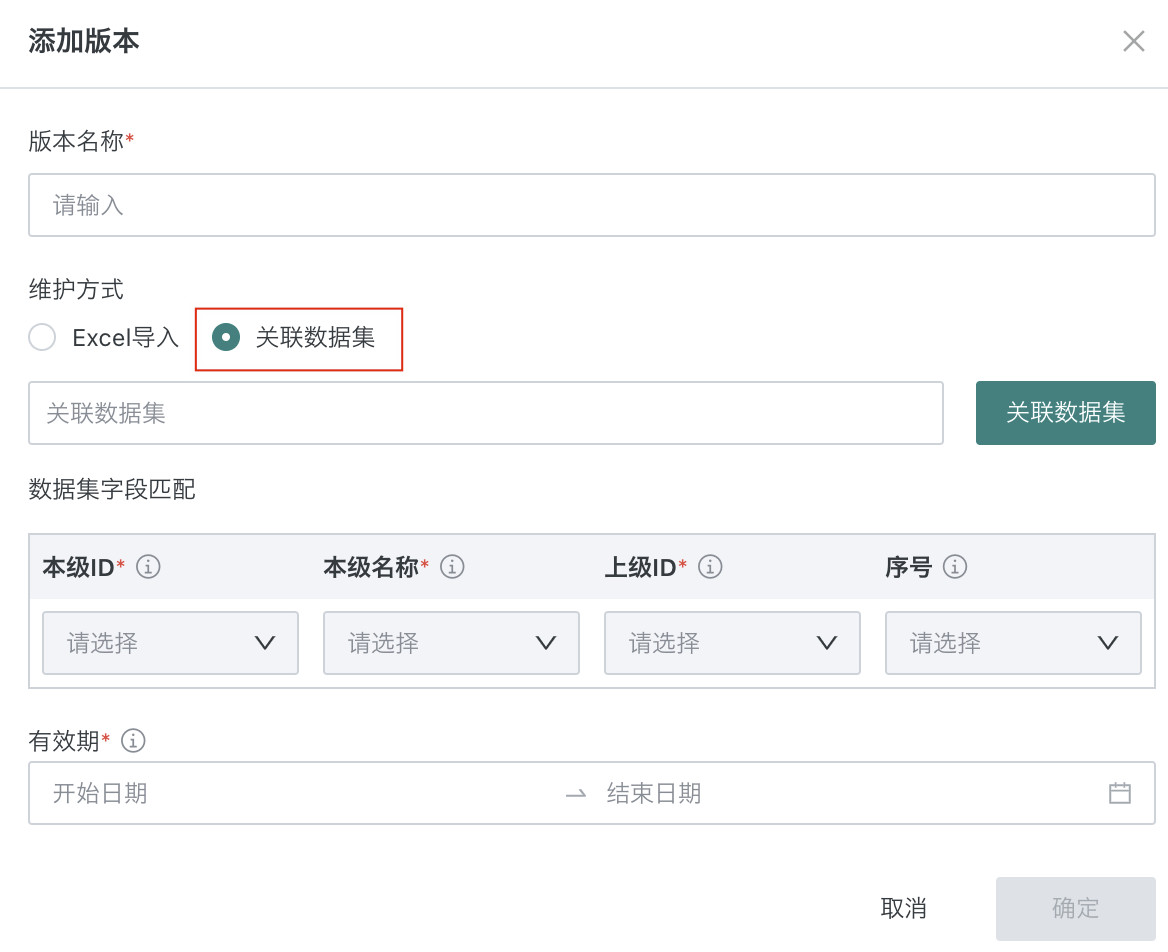Click the 结束日期 end date field
1168x952 pixels.
[840, 793]
